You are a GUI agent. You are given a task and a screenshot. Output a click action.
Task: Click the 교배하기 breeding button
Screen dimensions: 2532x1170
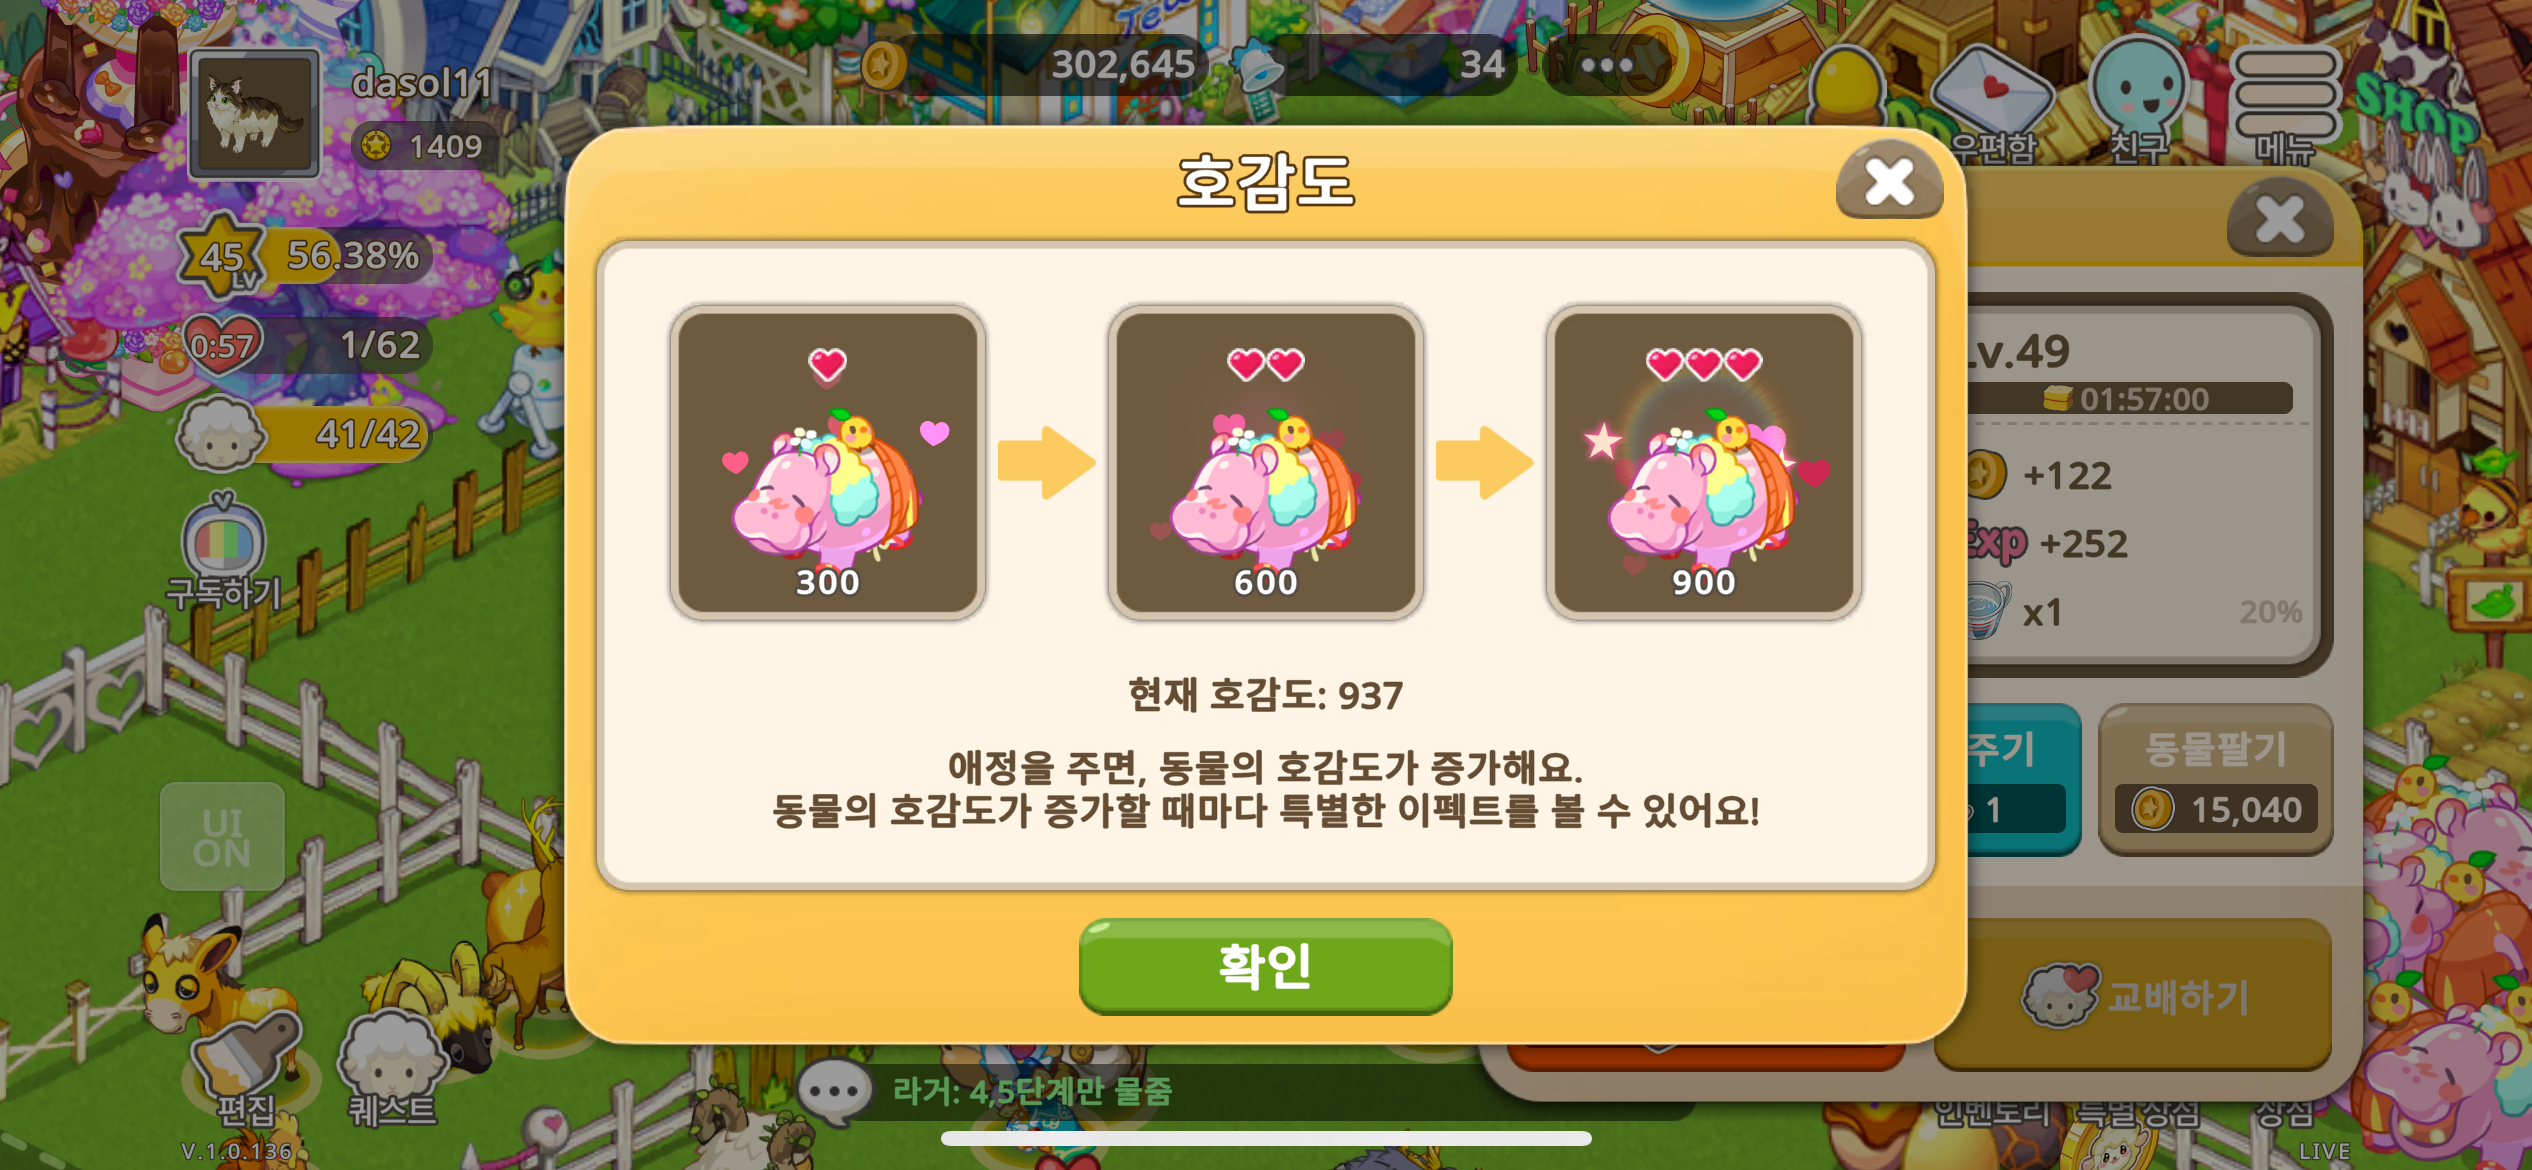pyautogui.click(x=2134, y=995)
